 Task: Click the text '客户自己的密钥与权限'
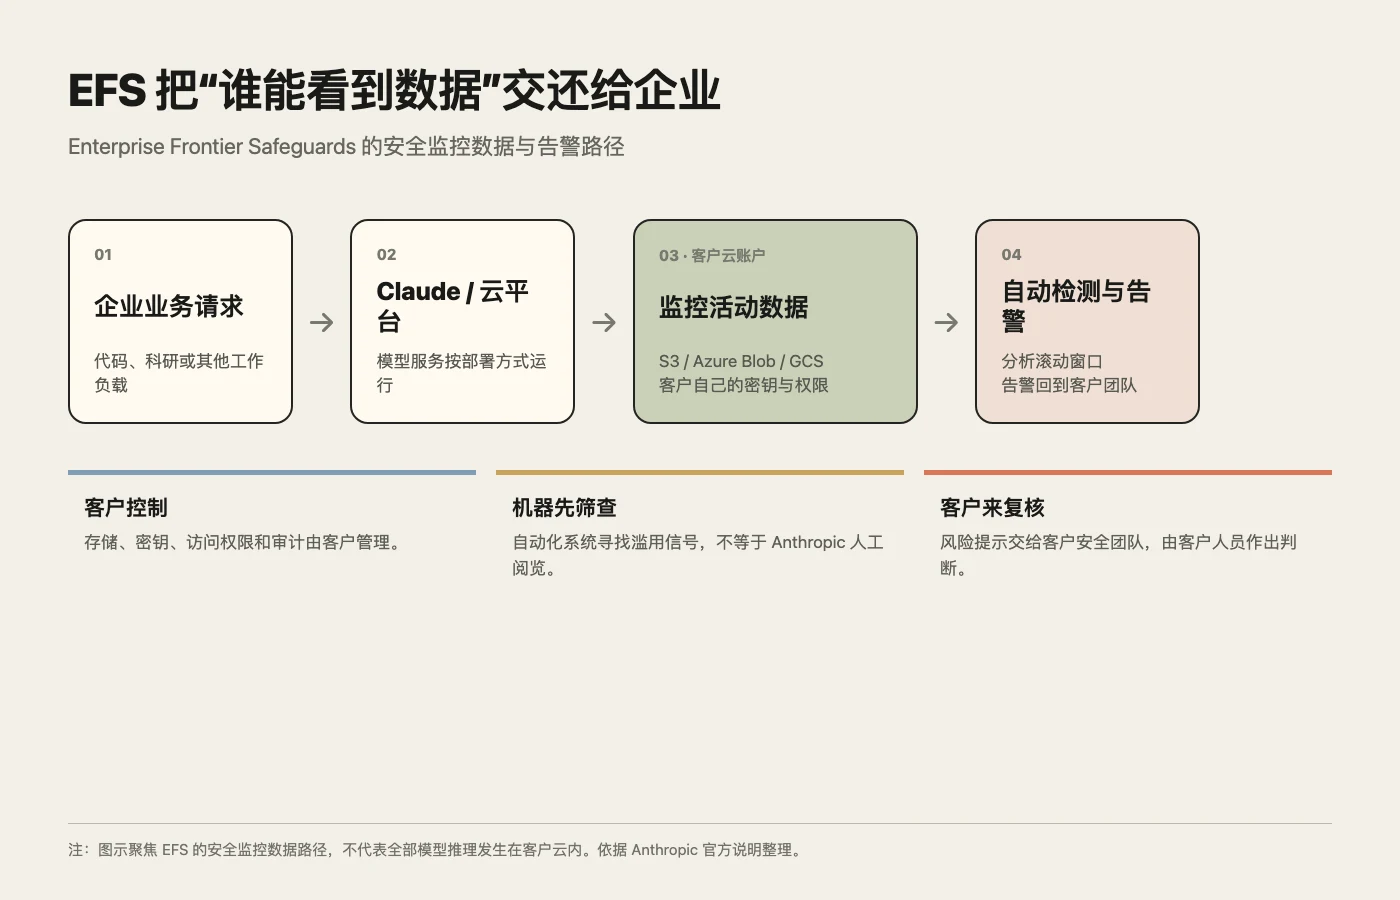tap(743, 385)
